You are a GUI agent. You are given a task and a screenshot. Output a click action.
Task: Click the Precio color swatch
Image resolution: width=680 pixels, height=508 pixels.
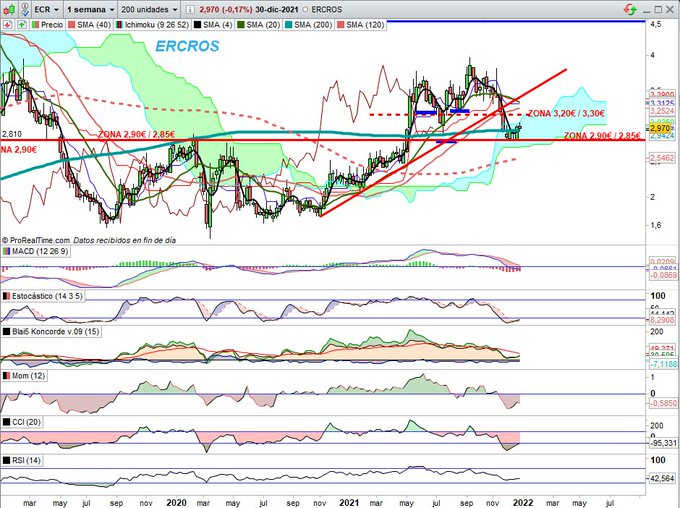[x=35, y=25]
